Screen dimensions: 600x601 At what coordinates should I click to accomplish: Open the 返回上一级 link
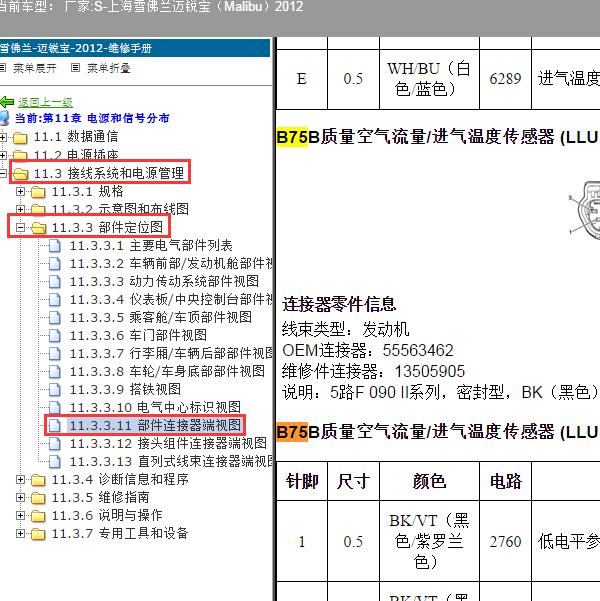[45, 102]
